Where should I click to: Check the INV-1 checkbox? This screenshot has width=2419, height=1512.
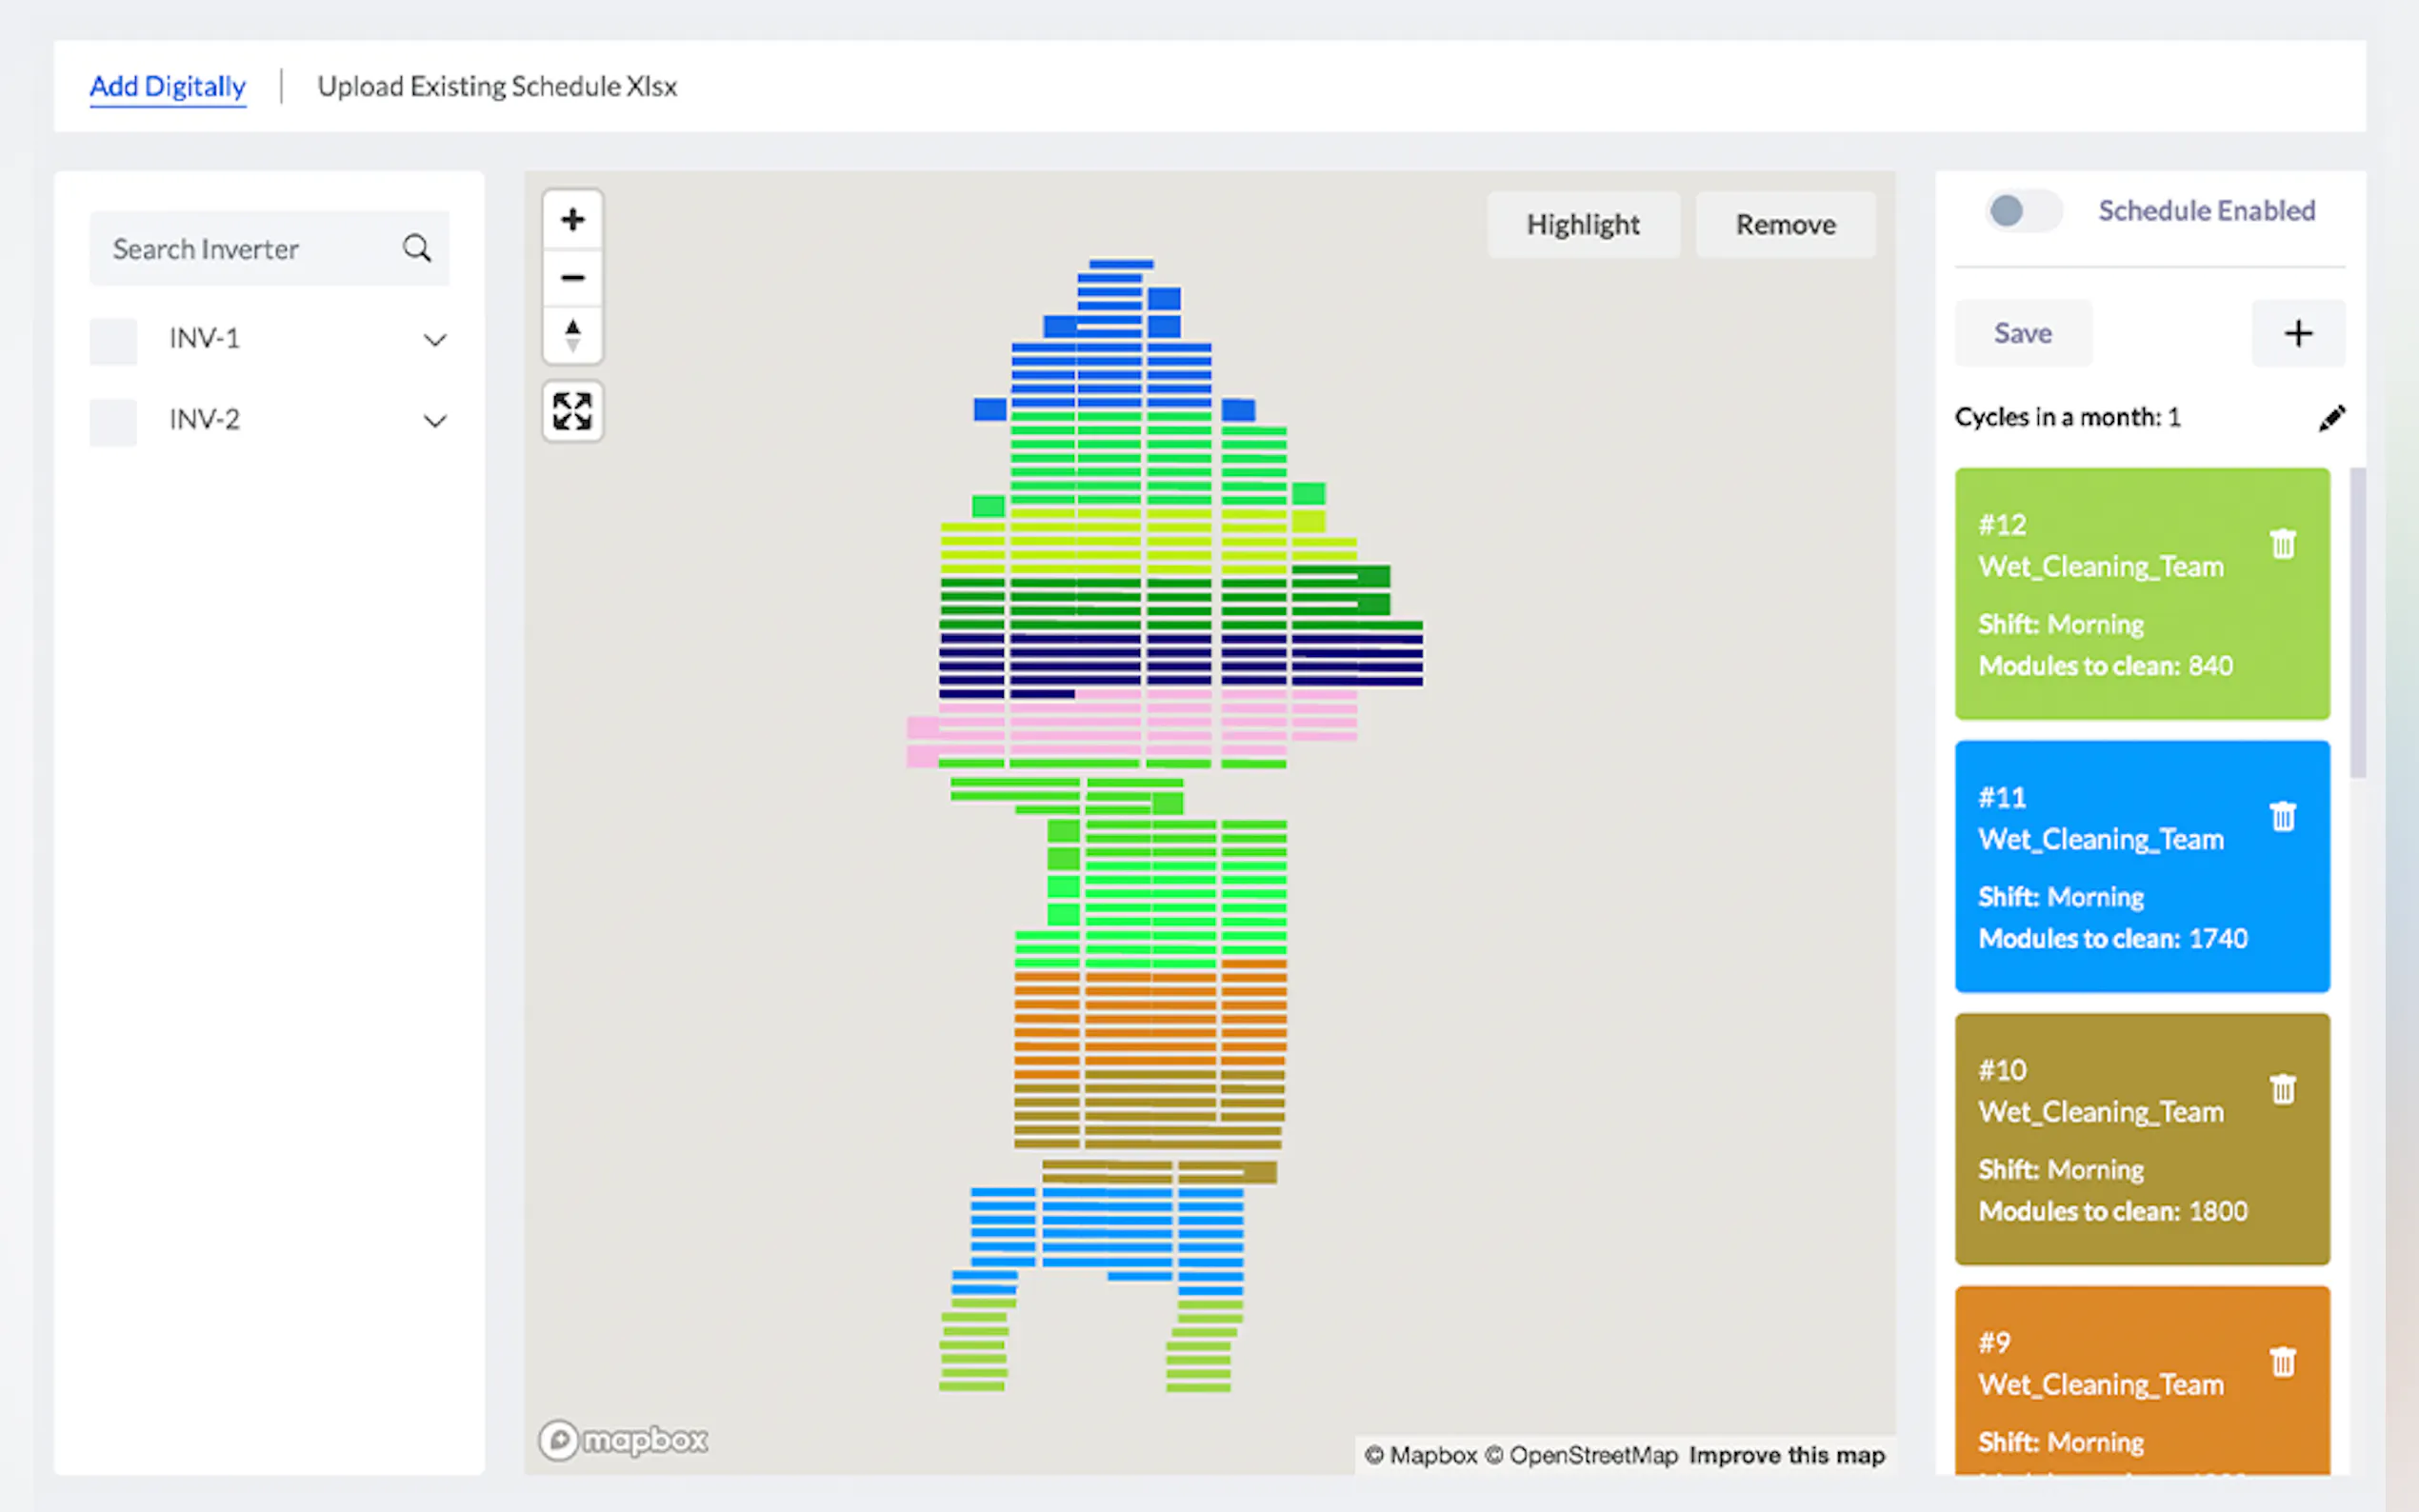point(113,341)
